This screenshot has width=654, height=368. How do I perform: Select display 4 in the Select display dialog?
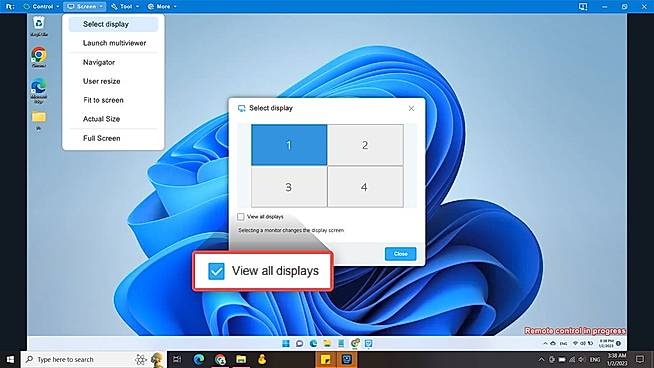tap(365, 187)
